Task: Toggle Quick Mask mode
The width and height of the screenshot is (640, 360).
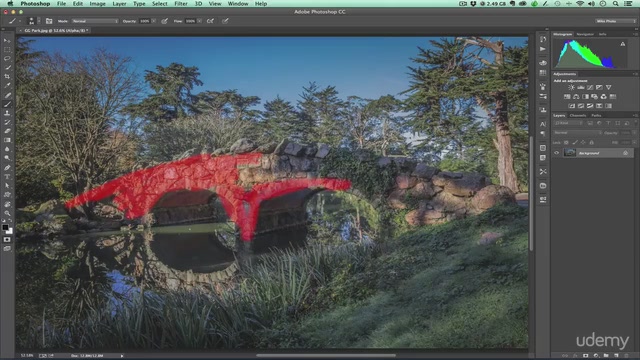Action: click(x=7, y=240)
